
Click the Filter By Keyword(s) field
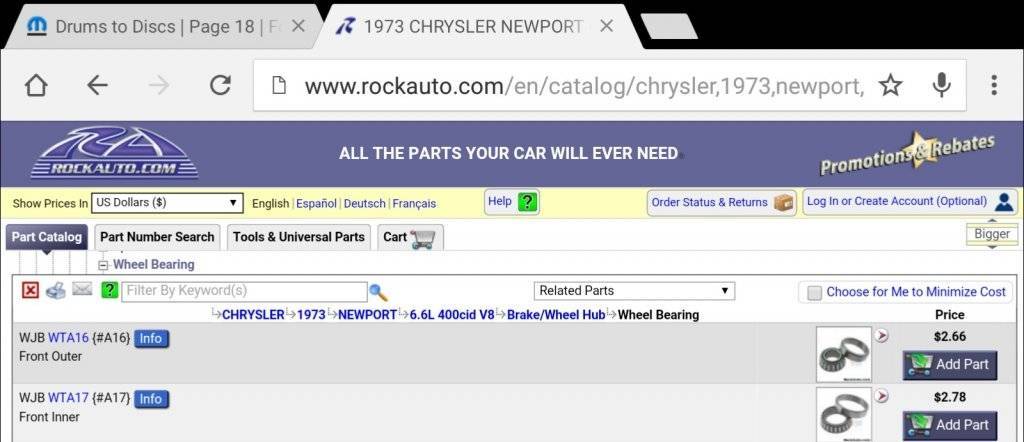click(245, 291)
